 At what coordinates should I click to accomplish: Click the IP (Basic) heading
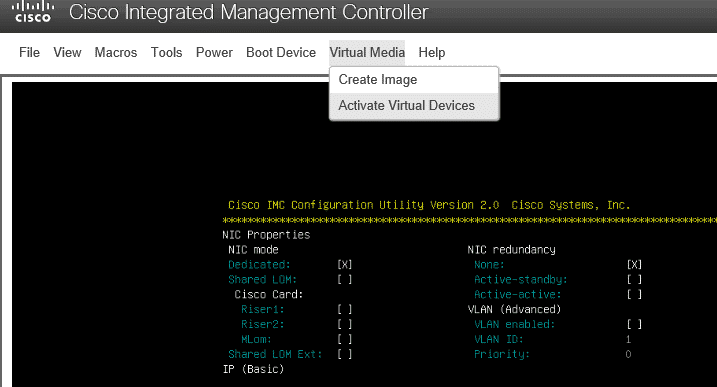pos(253,369)
